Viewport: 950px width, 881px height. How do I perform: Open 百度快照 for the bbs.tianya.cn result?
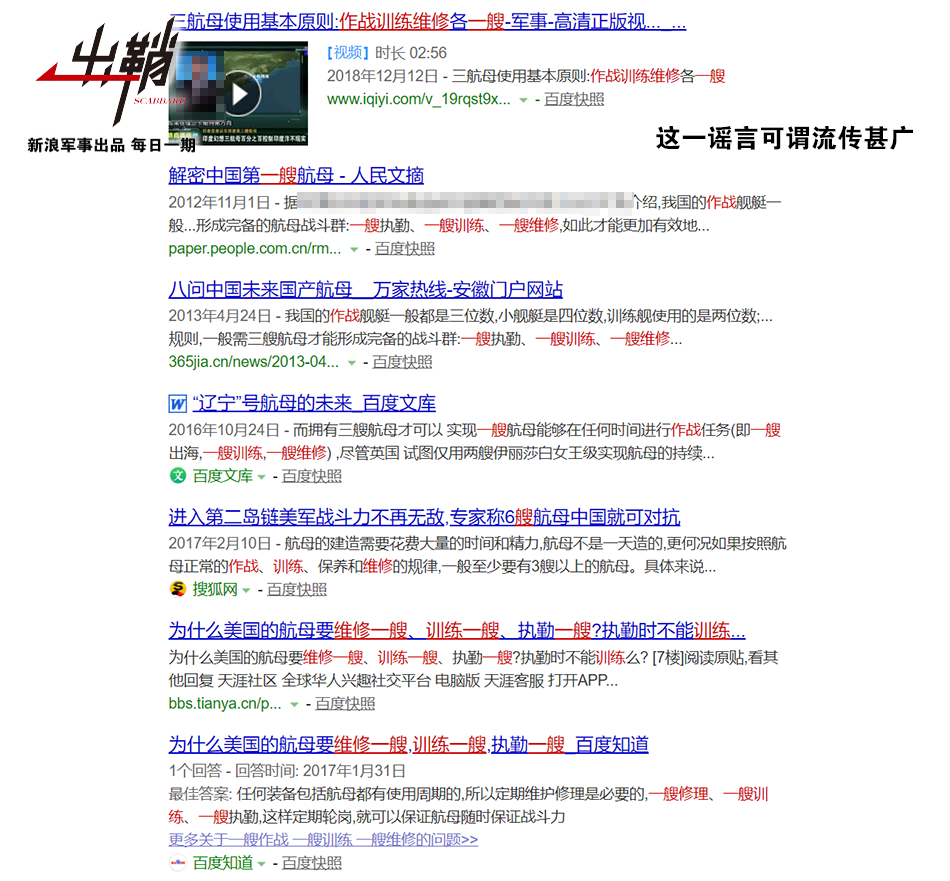[x=345, y=703]
